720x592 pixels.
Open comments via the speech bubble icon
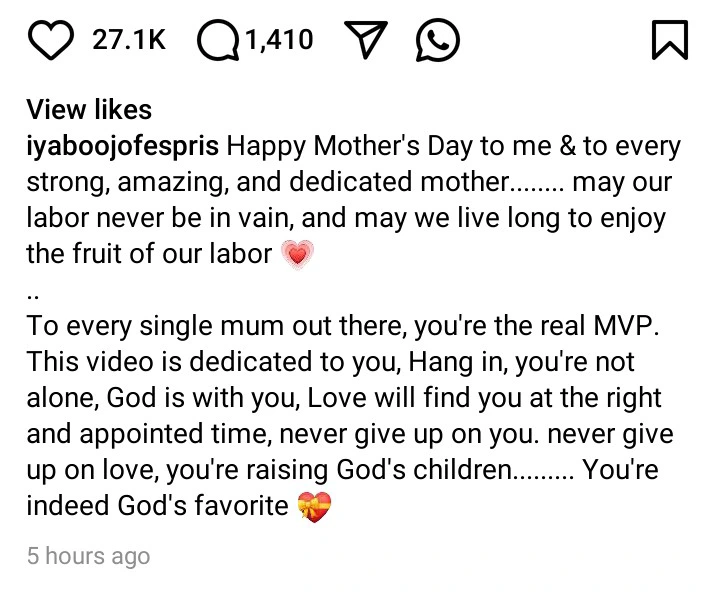tap(219, 40)
